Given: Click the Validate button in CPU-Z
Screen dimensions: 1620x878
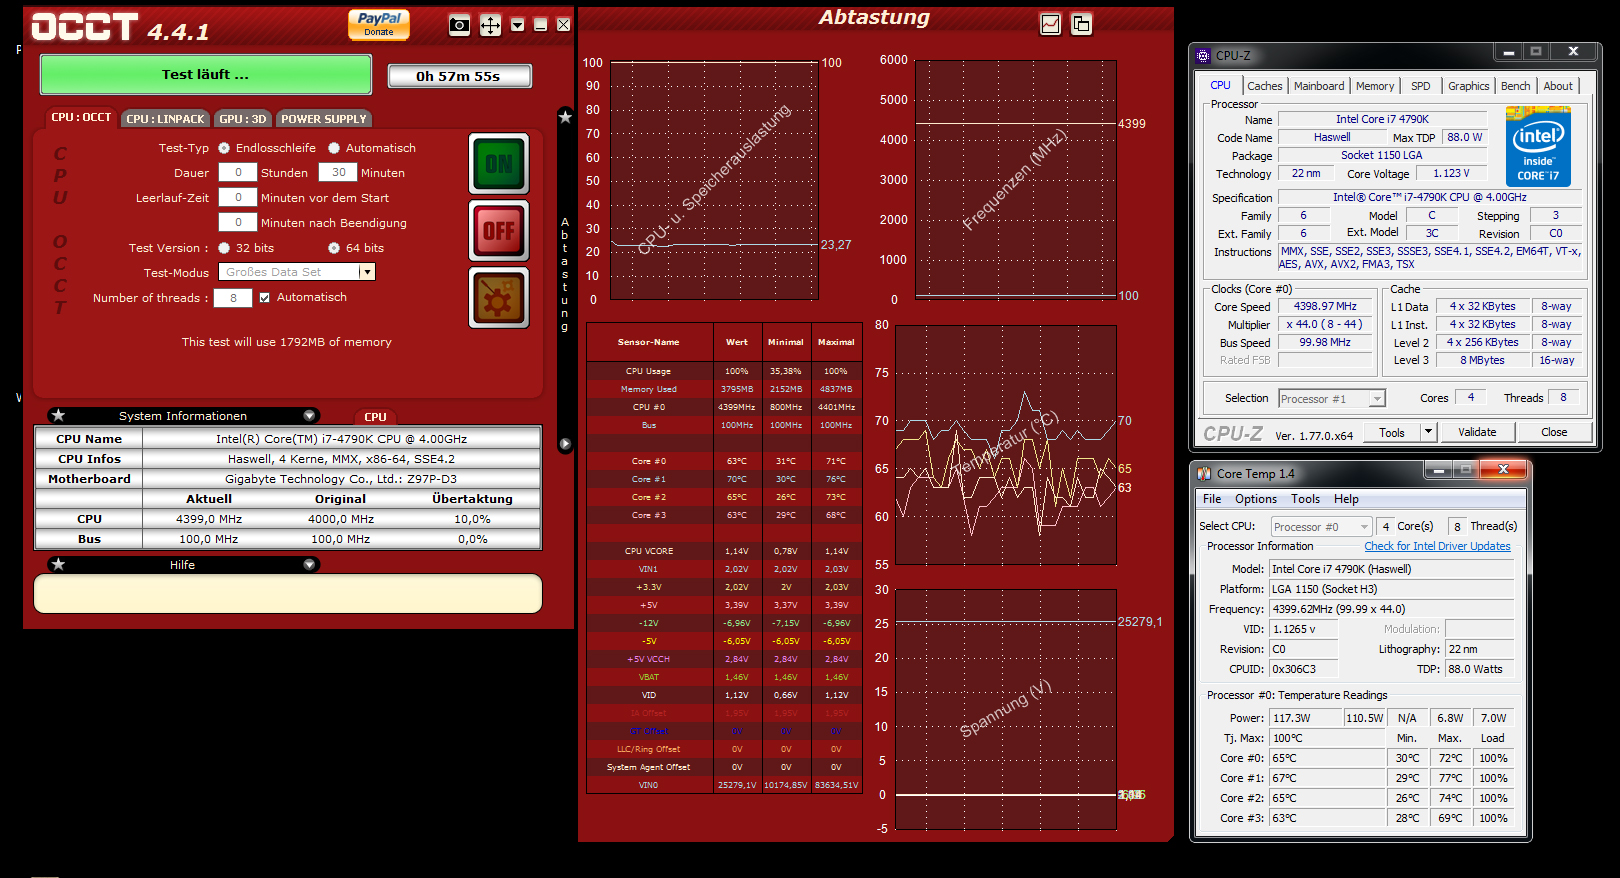Looking at the screenshot, I should (x=1477, y=432).
